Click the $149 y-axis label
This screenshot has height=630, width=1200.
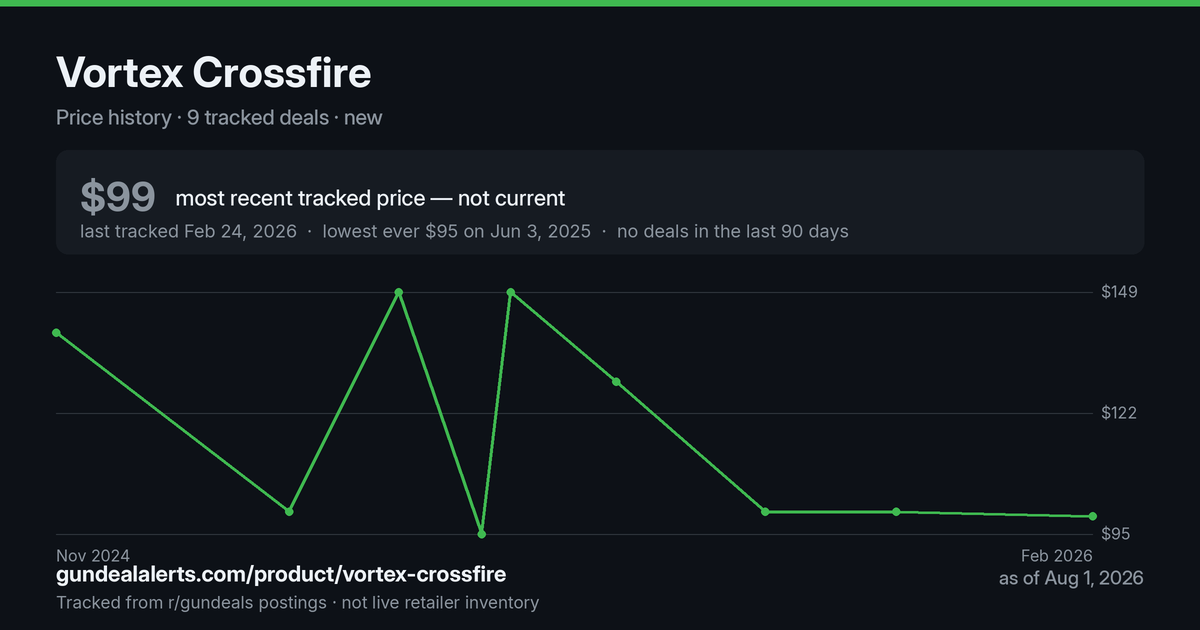pos(1120,292)
